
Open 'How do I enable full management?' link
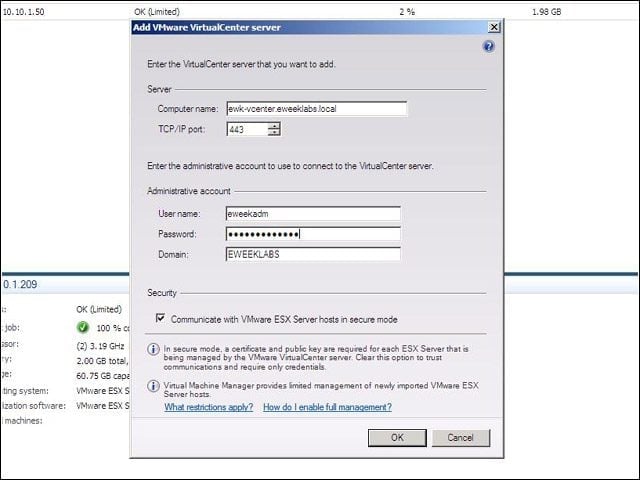[x=327, y=407]
